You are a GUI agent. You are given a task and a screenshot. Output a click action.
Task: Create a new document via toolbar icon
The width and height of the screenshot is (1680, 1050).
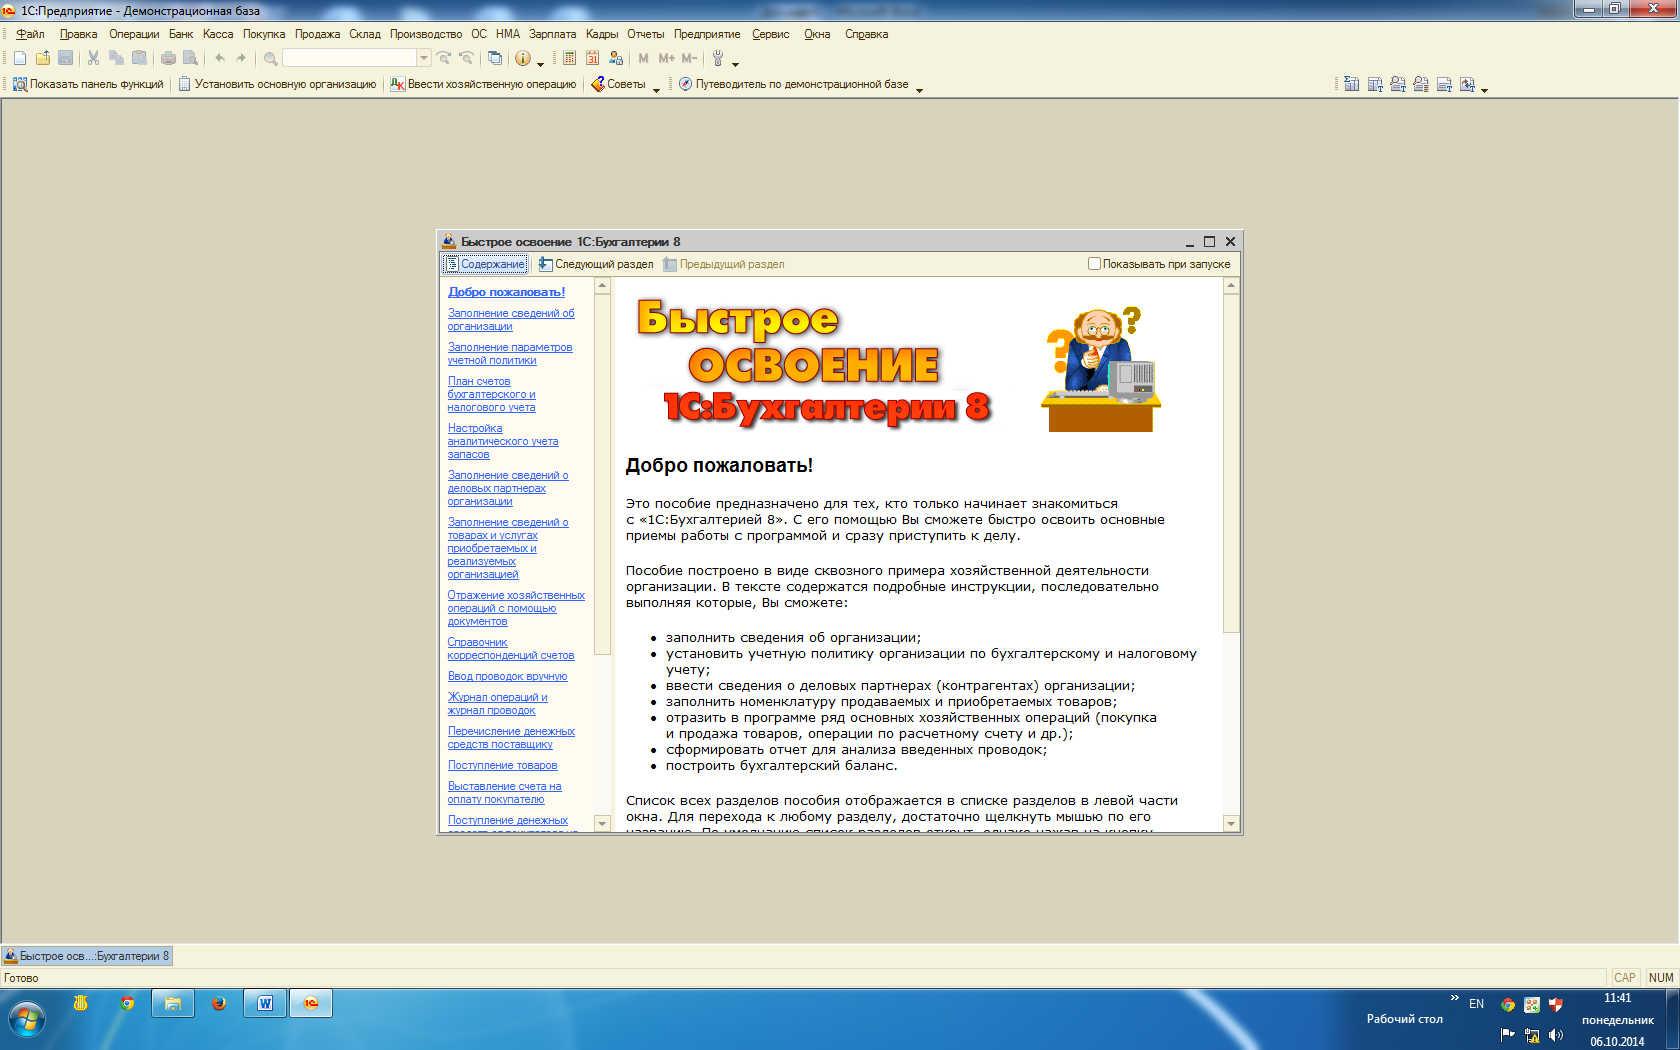[20, 58]
